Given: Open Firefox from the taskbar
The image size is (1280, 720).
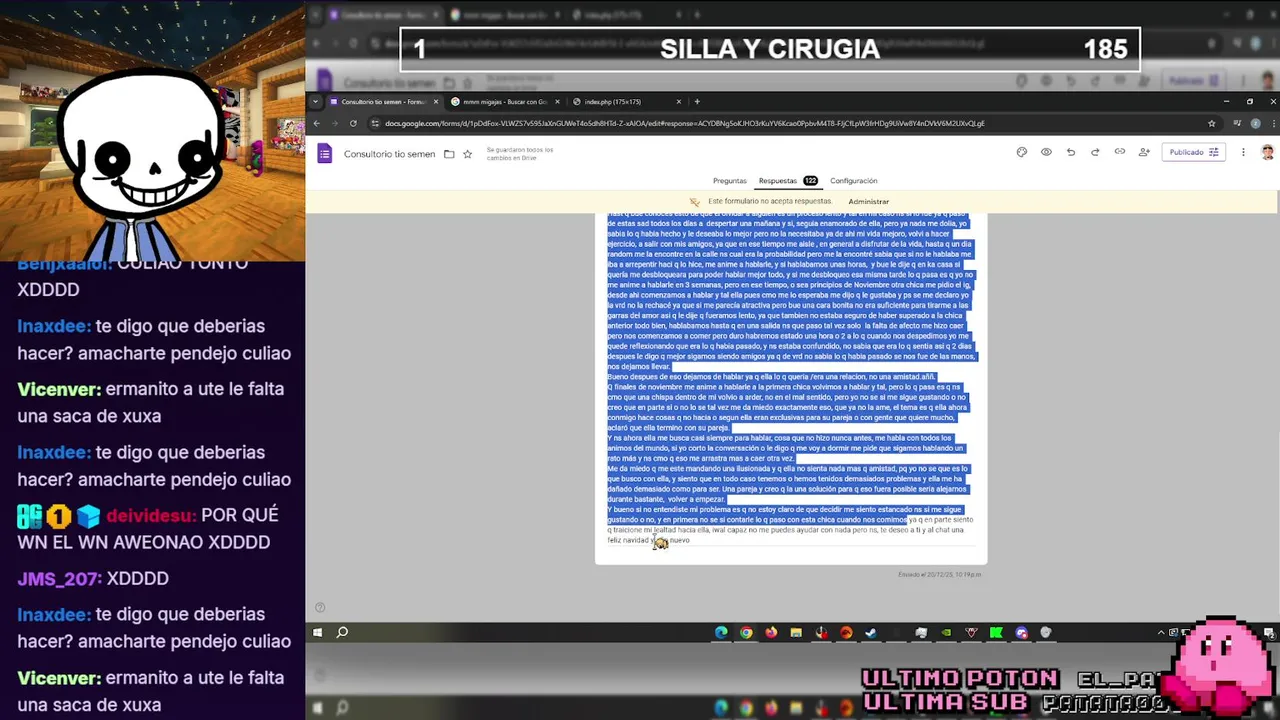Looking at the screenshot, I should 771,632.
